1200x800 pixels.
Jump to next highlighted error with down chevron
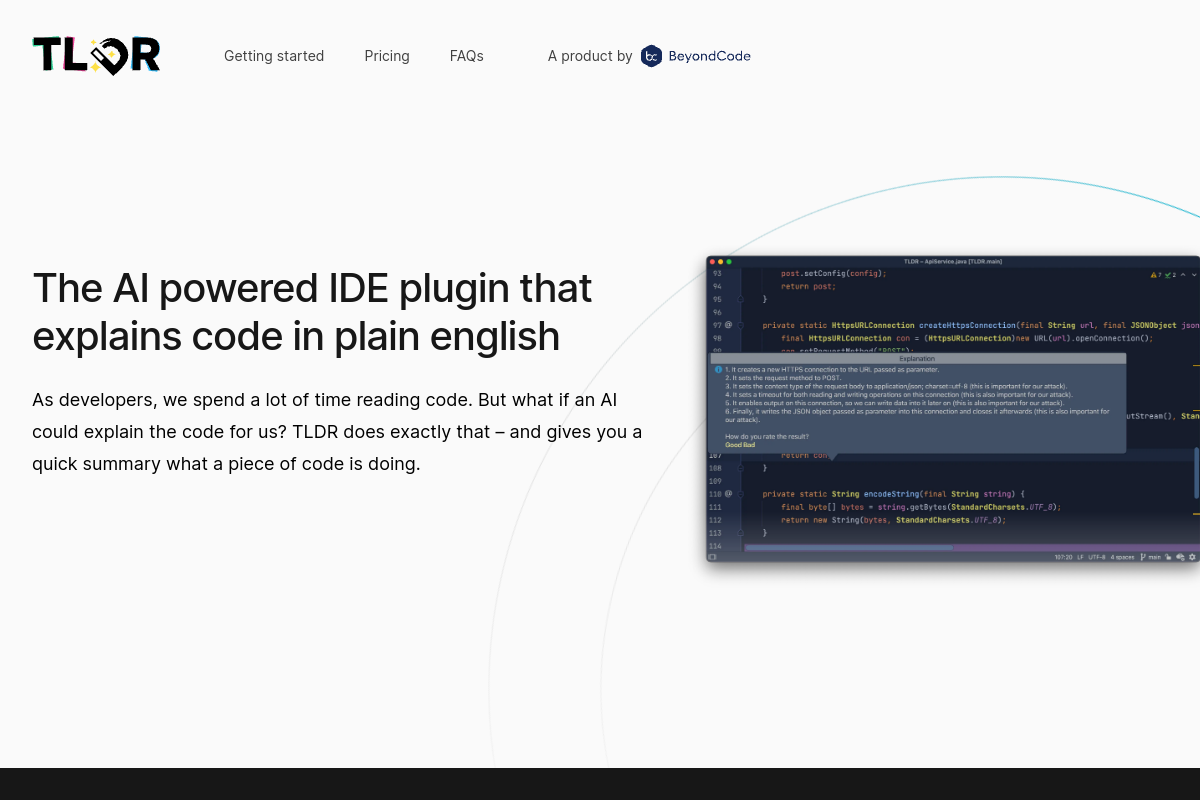(x=1194, y=275)
